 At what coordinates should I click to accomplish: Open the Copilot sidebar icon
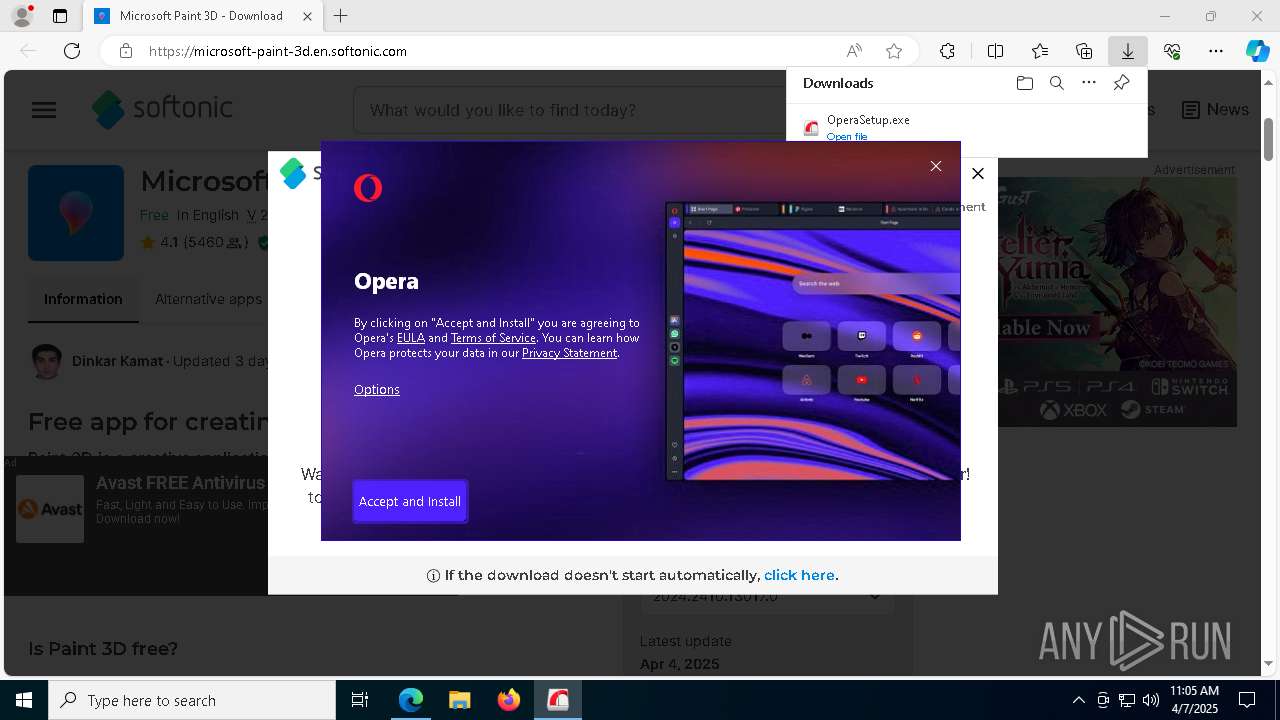[1258, 51]
